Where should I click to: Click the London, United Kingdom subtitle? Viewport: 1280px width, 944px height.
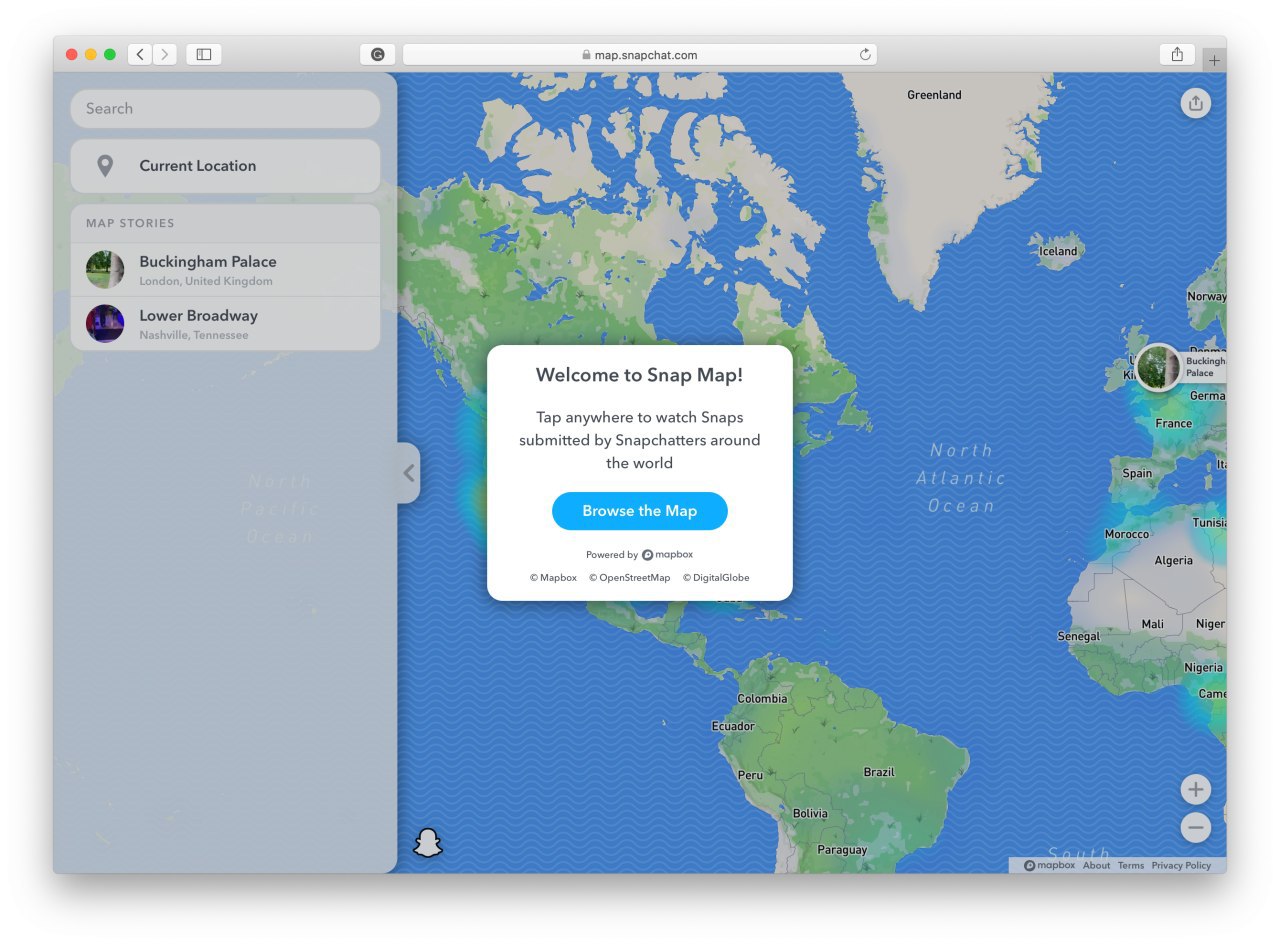click(206, 281)
